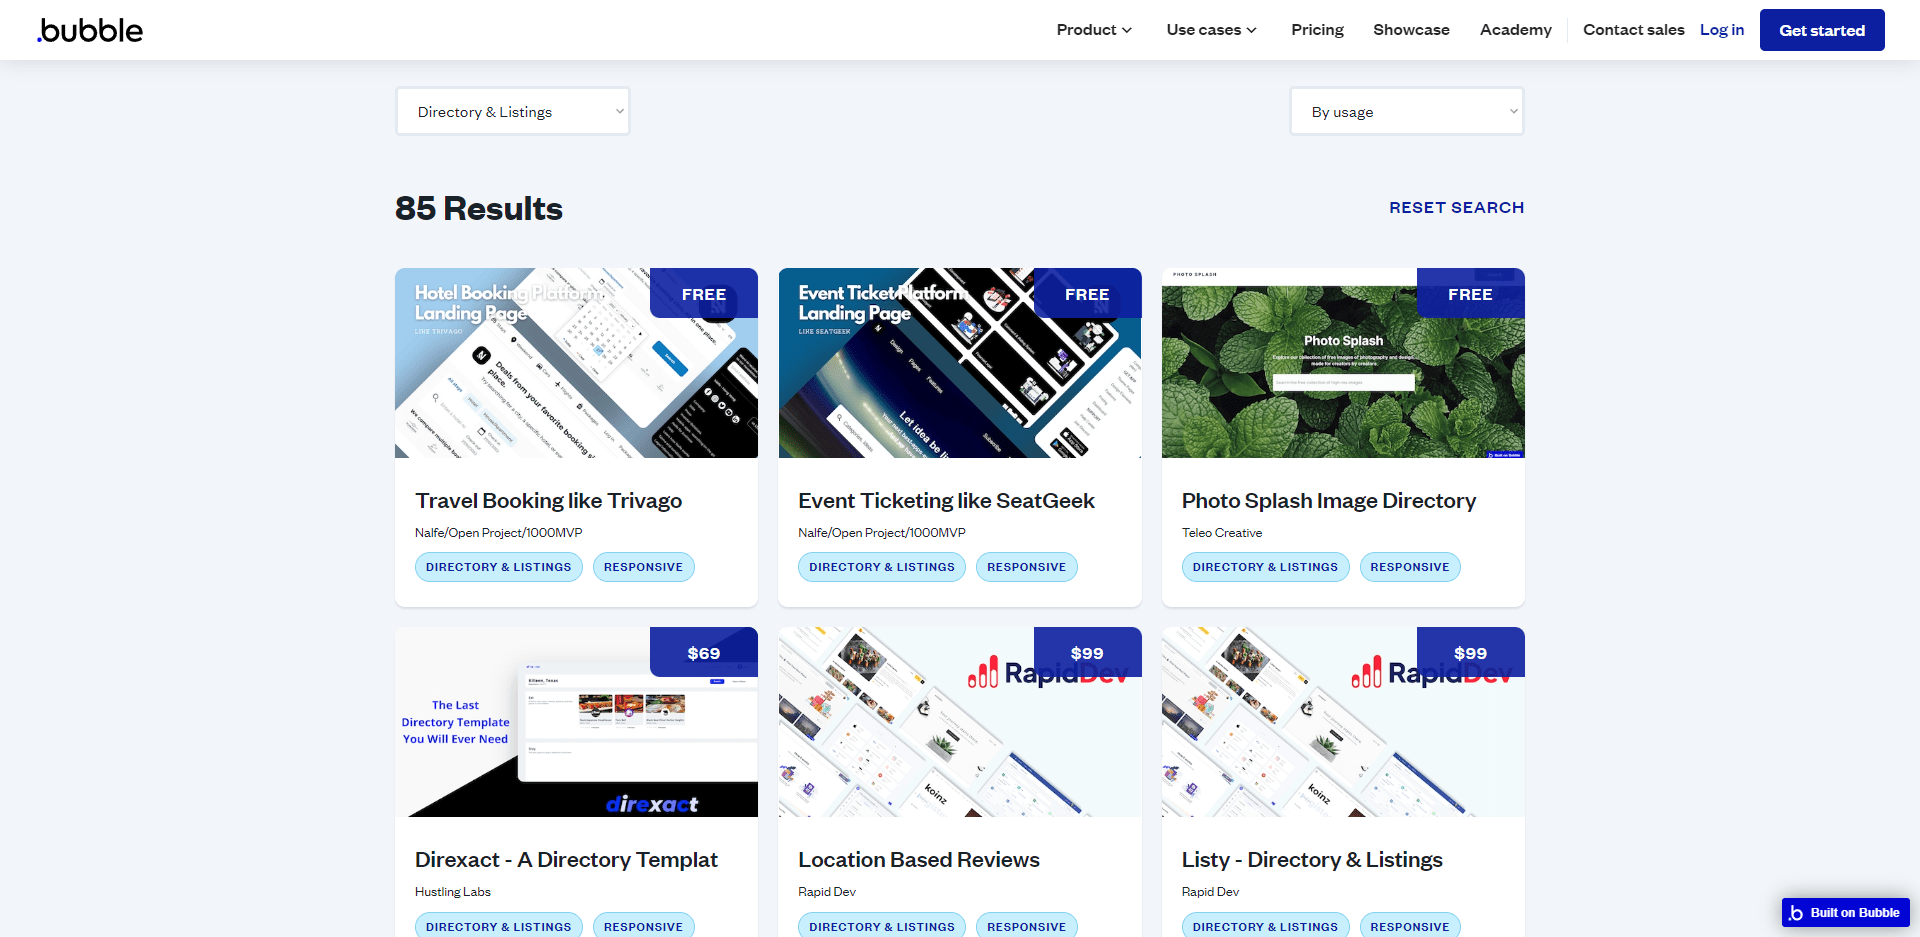Click Responsive tag on Photo Splash card

click(1409, 567)
